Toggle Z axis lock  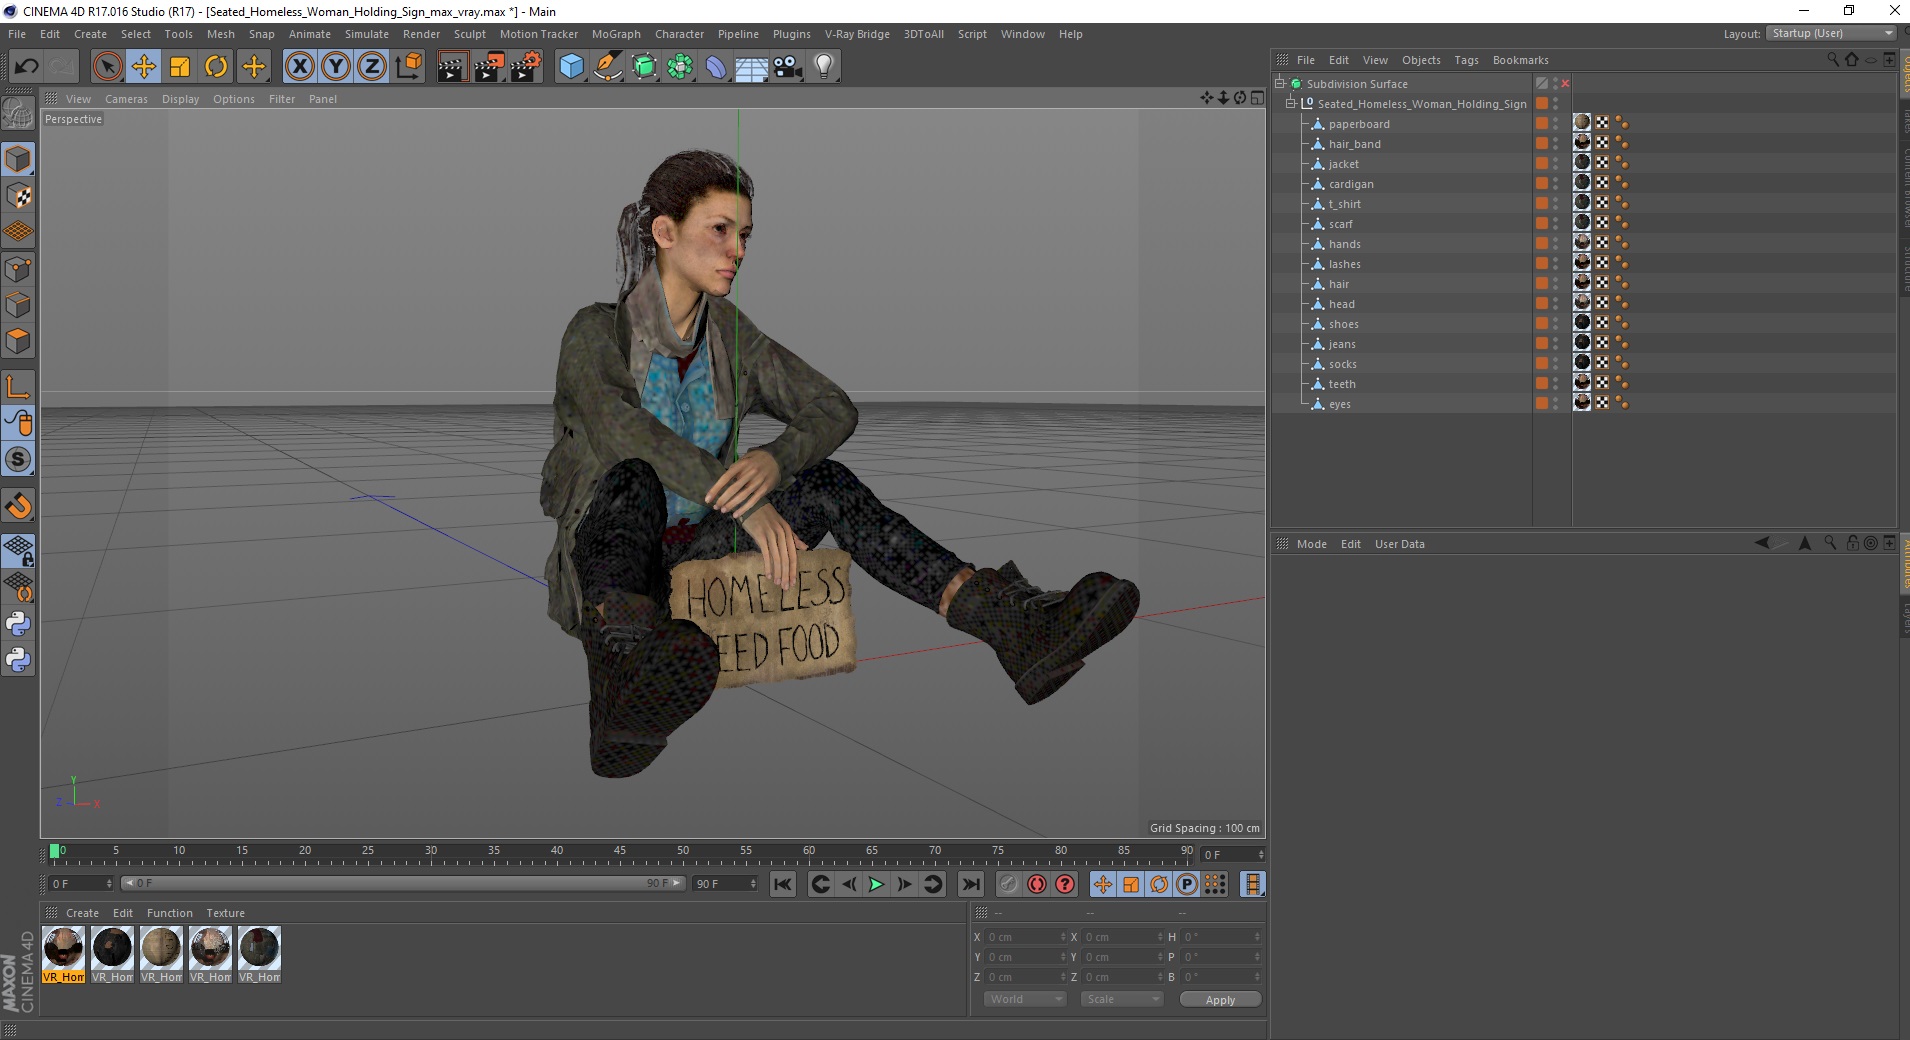(372, 67)
